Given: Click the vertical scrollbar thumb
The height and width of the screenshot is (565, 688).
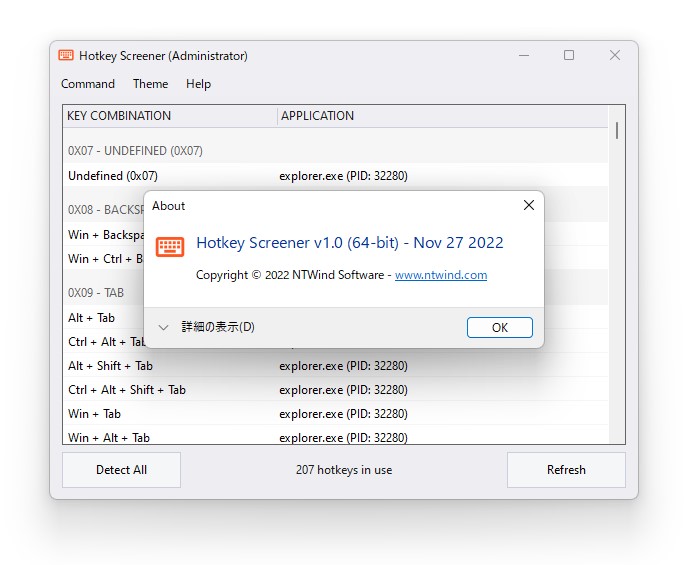Looking at the screenshot, I should tap(617, 131).
